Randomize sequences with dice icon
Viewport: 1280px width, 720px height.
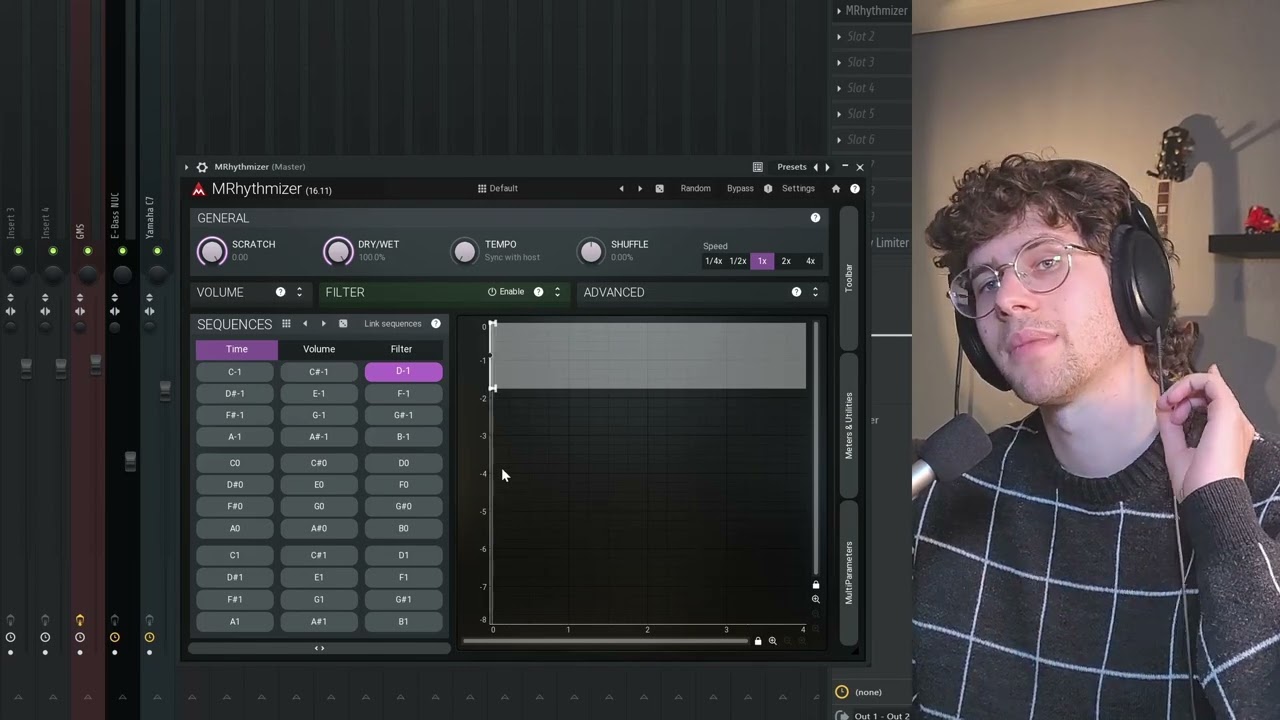tap(343, 324)
